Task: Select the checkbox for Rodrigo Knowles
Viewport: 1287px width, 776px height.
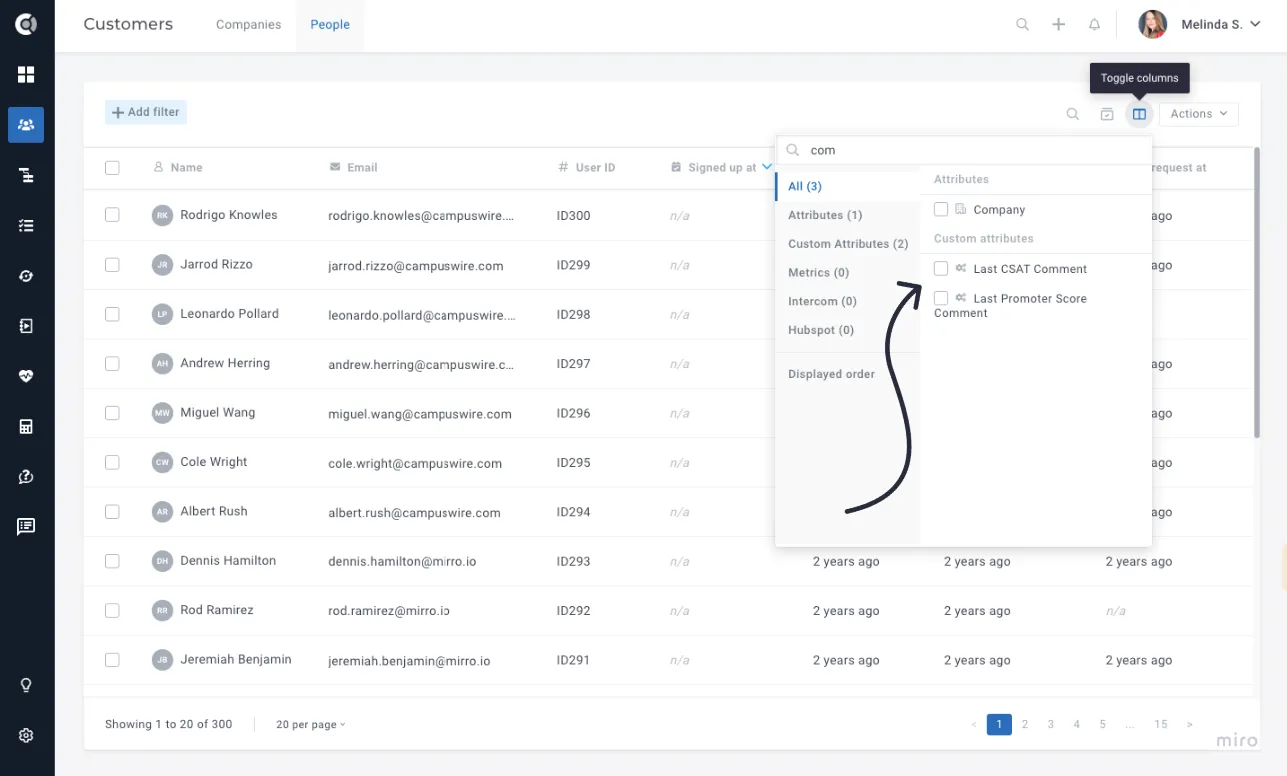Action: [x=112, y=215]
